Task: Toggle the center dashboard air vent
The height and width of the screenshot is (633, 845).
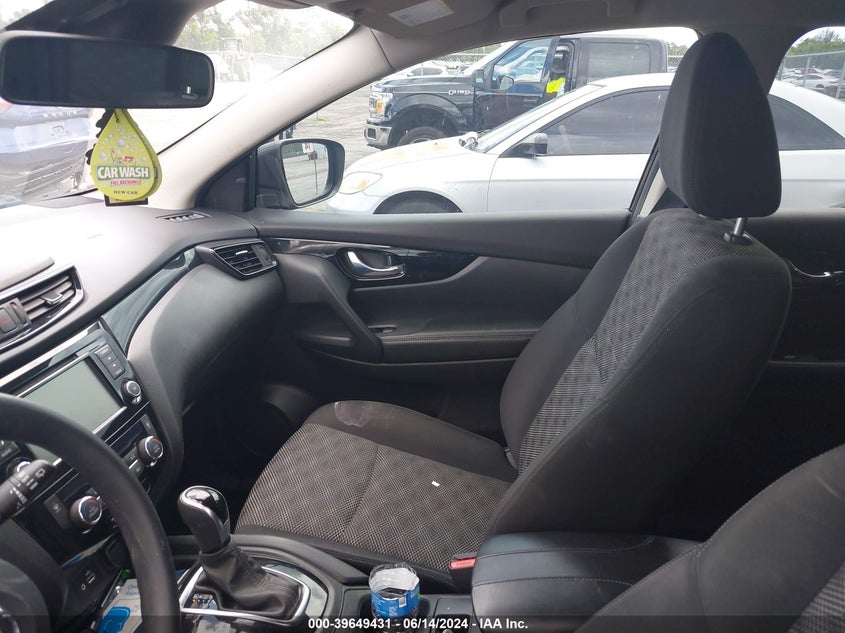Action: click(47, 299)
